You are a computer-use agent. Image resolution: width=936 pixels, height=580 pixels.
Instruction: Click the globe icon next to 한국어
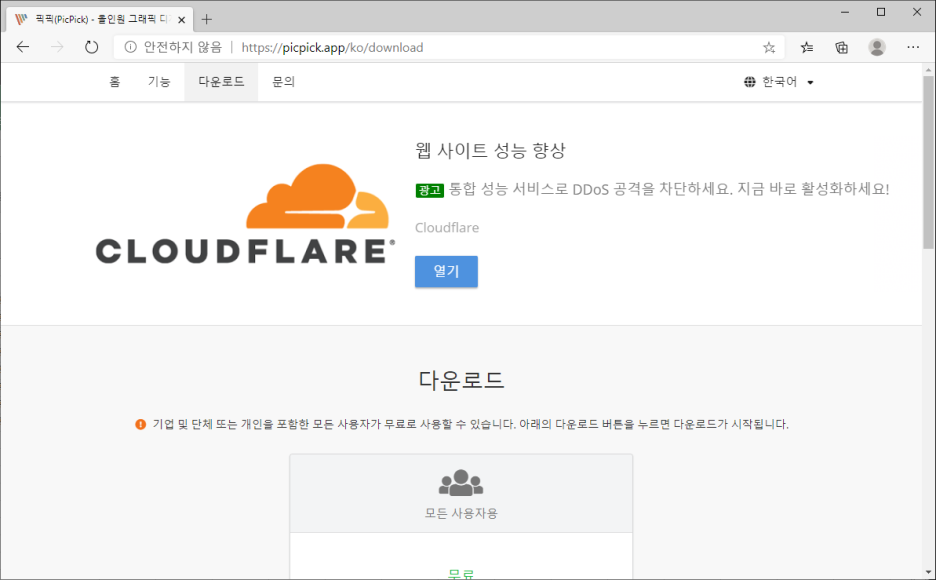coord(750,82)
